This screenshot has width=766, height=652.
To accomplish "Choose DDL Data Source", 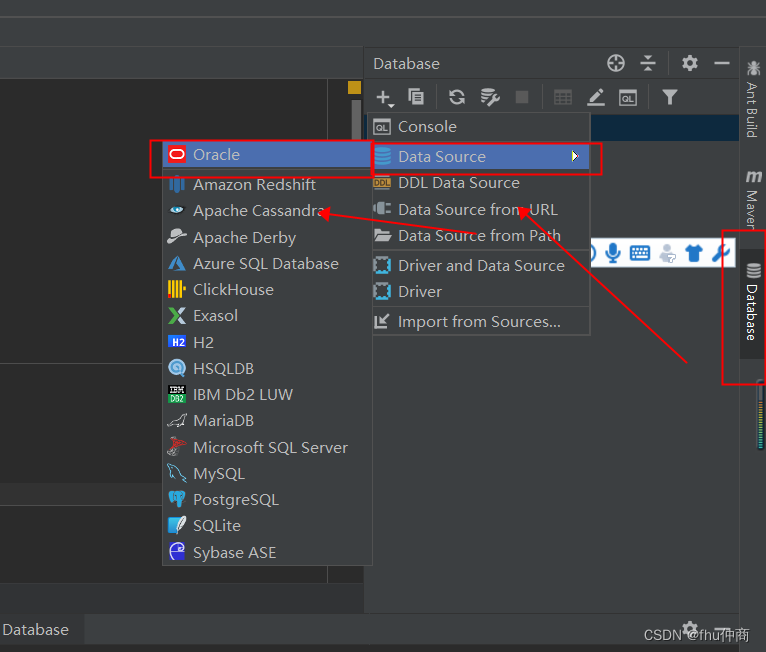I will click(481, 183).
